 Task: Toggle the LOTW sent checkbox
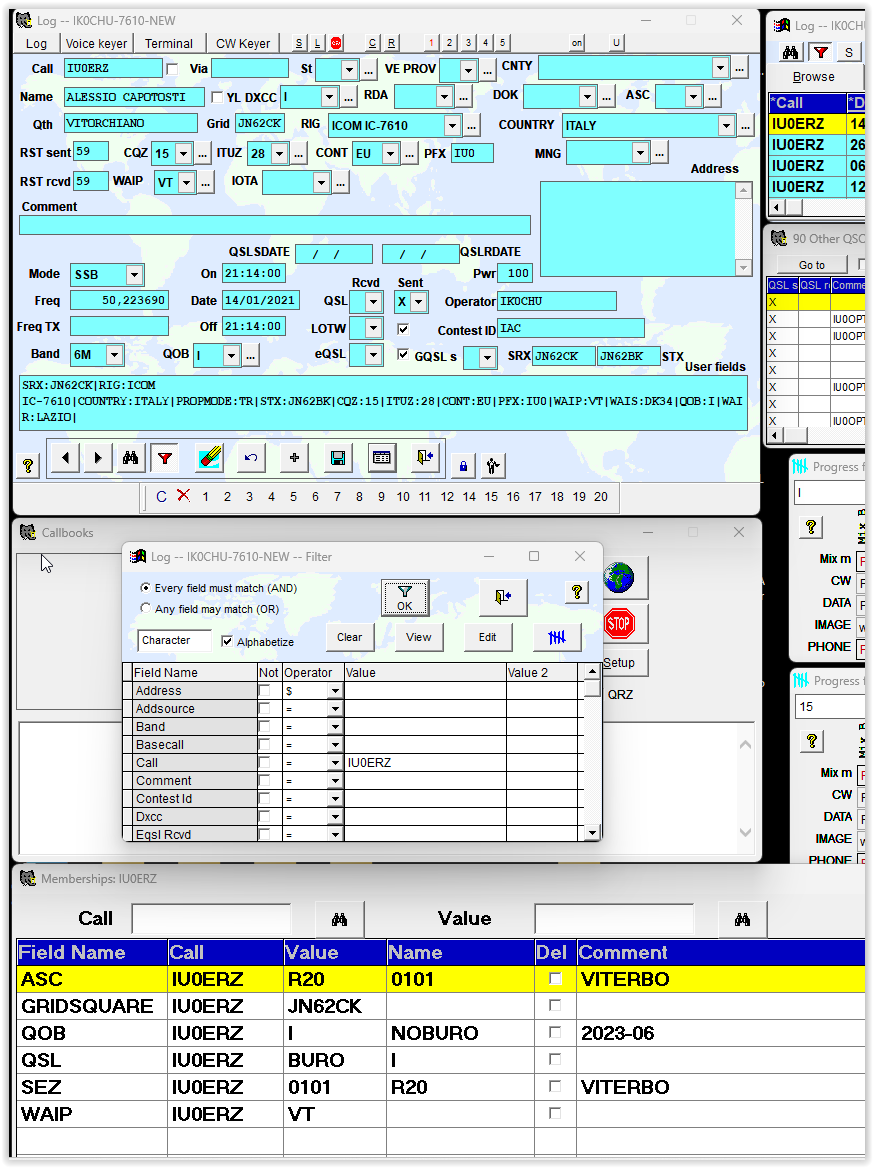[403, 328]
